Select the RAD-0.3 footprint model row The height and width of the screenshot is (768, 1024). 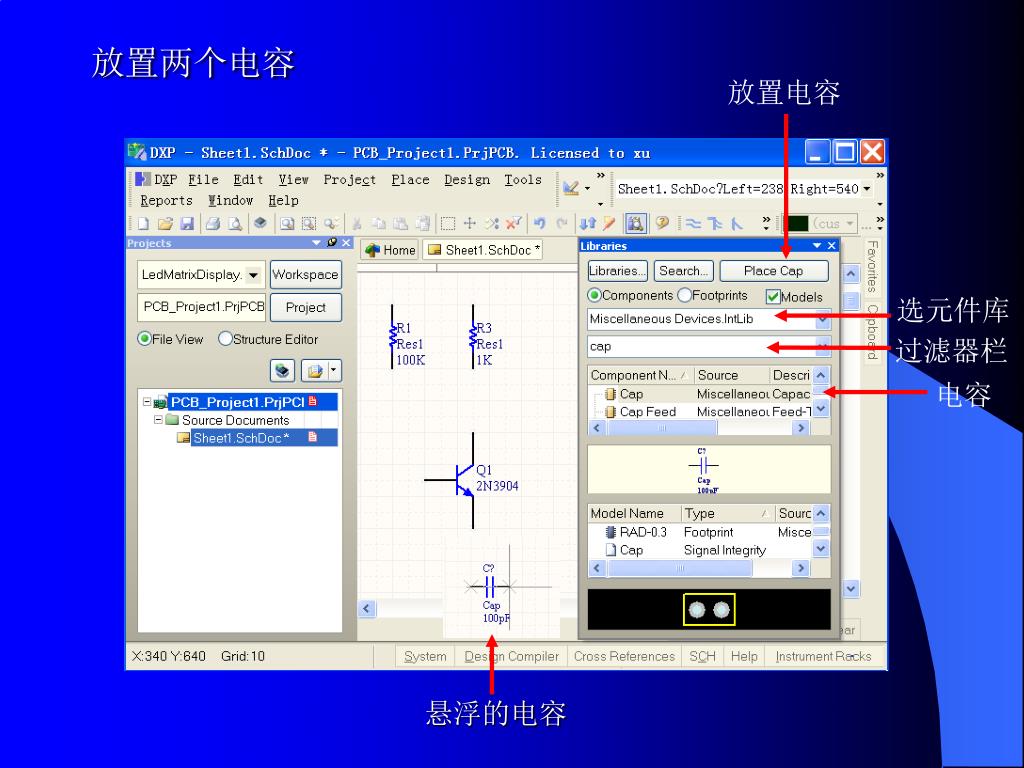[x=699, y=532]
